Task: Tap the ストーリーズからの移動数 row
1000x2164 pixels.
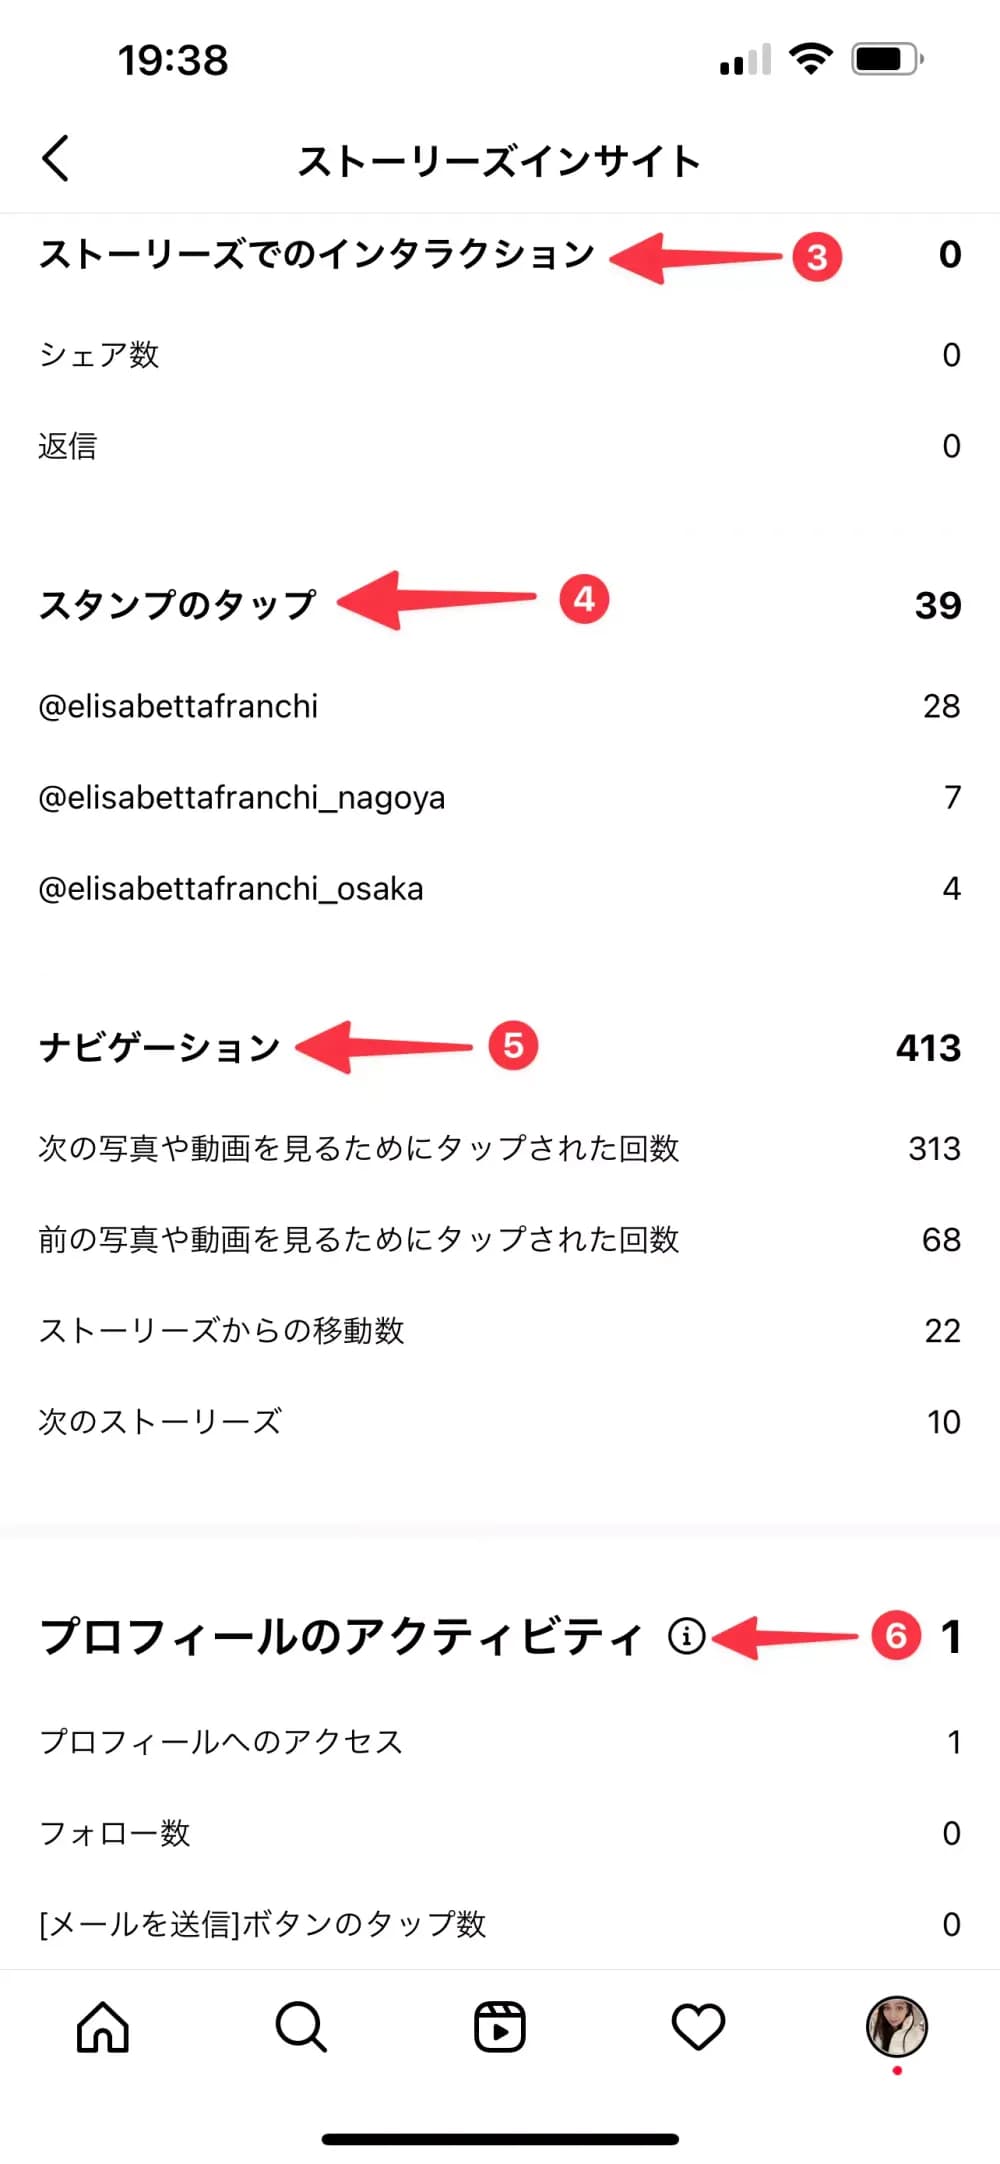Action: [221, 1331]
